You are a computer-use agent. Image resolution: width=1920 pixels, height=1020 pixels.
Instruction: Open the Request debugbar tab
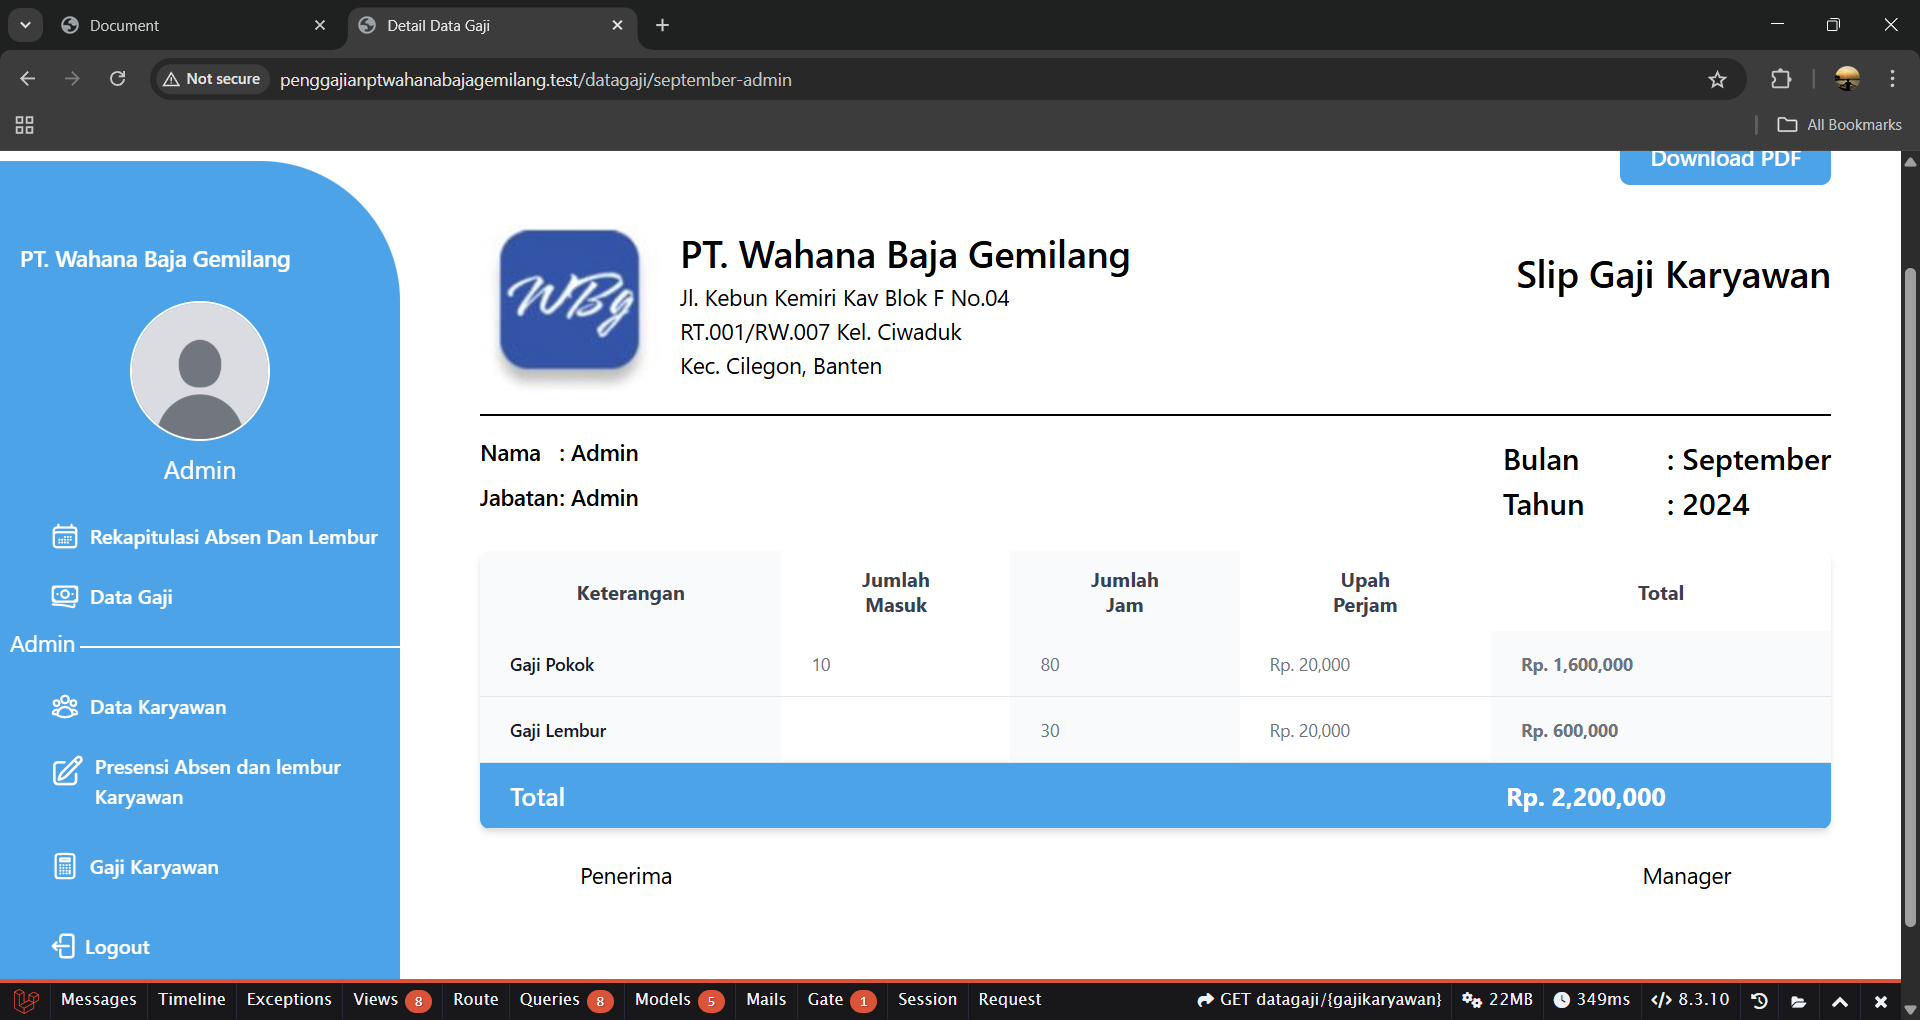pos(1009,1000)
